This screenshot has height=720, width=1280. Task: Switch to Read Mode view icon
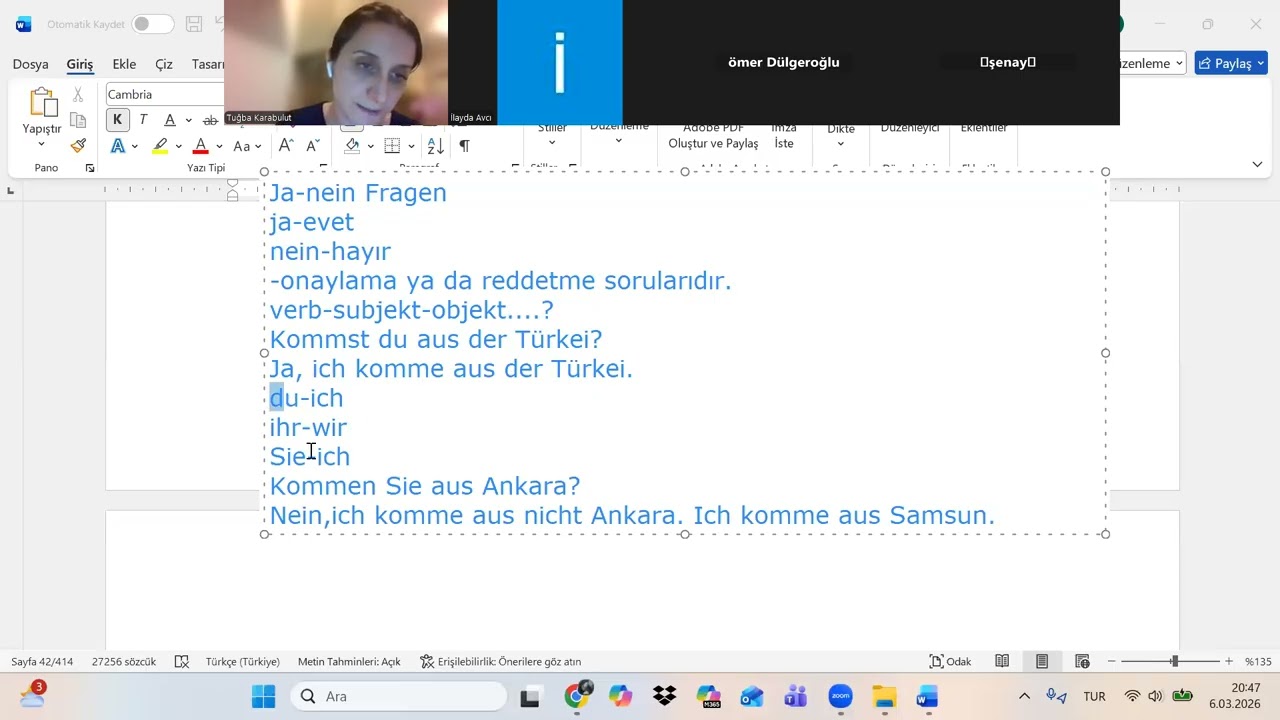1002,661
